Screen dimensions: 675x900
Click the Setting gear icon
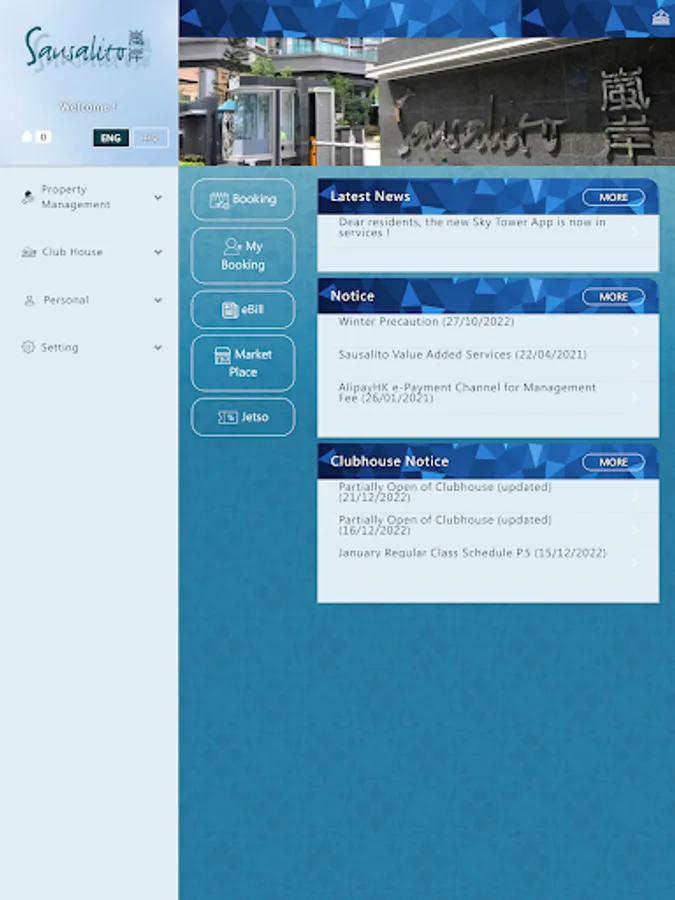[28, 347]
